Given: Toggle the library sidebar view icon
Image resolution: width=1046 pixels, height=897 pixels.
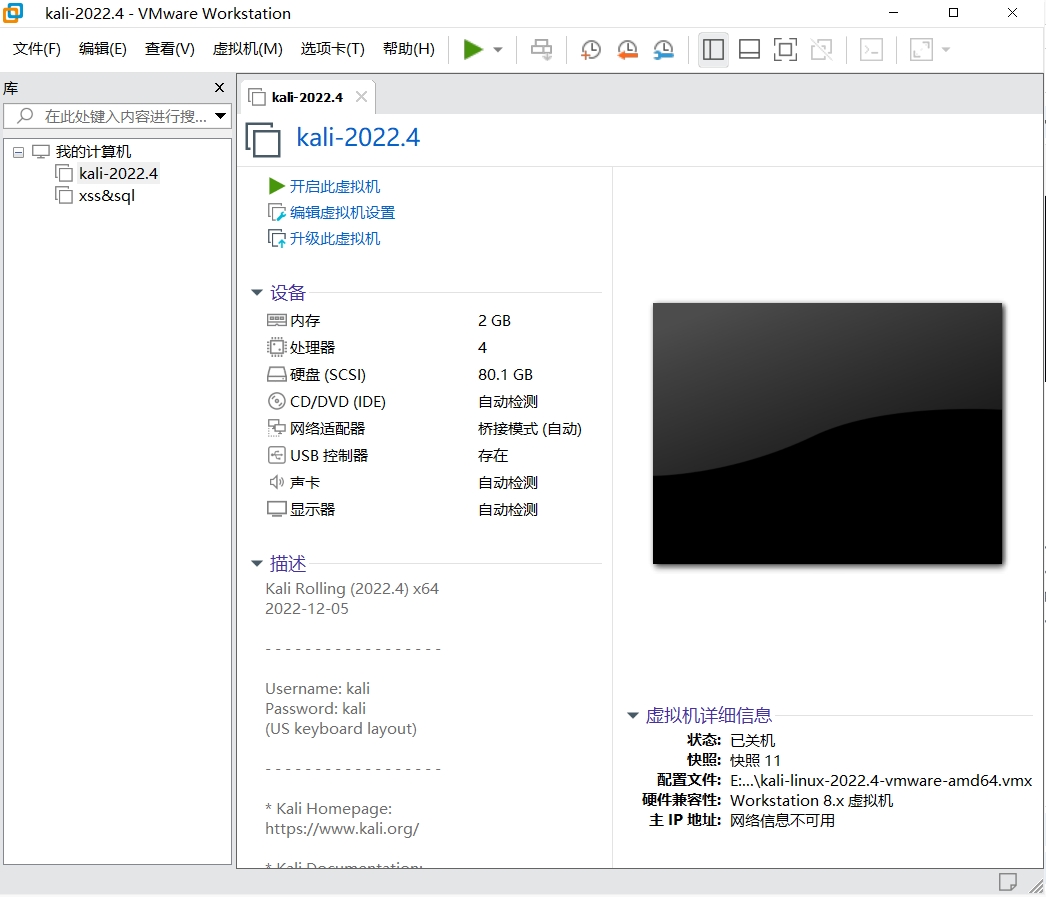Looking at the screenshot, I should [x=713, y=49].
